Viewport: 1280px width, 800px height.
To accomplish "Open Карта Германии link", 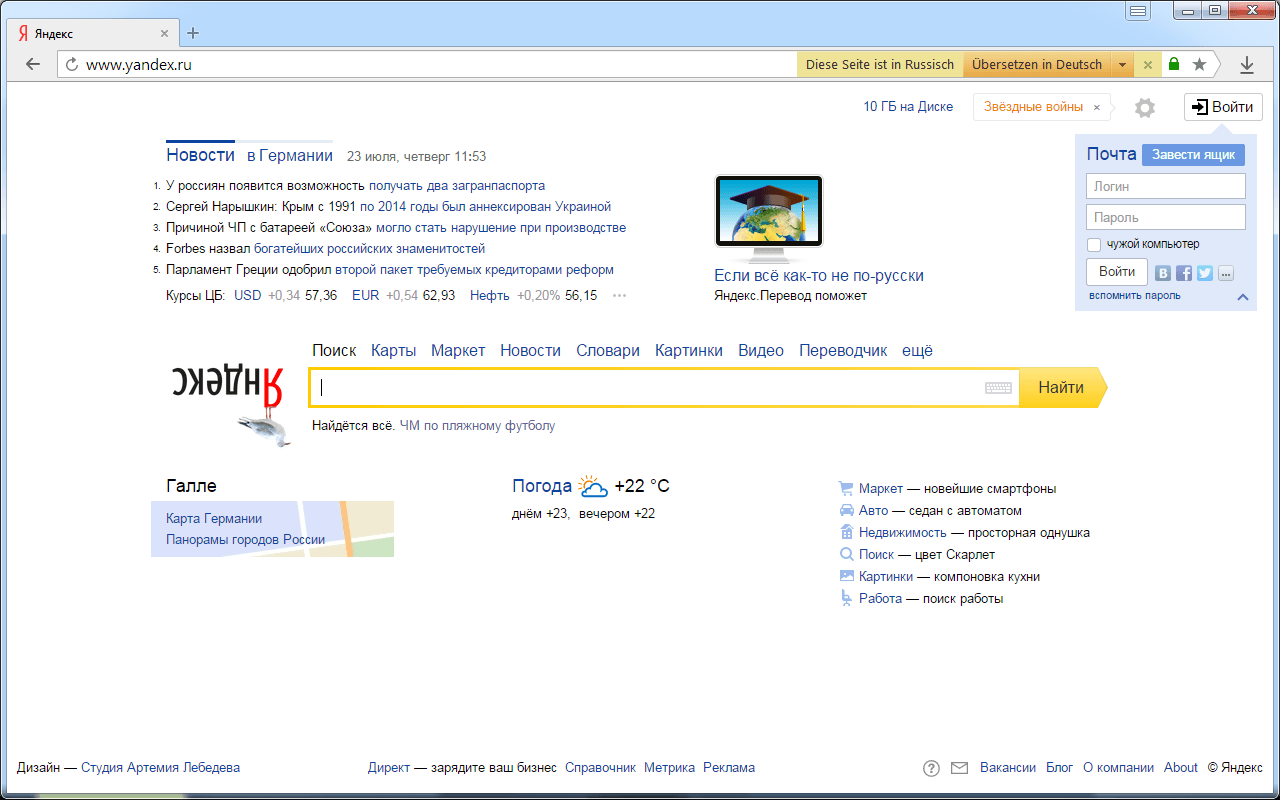I will pyautogui.click(x=214, y=518).
